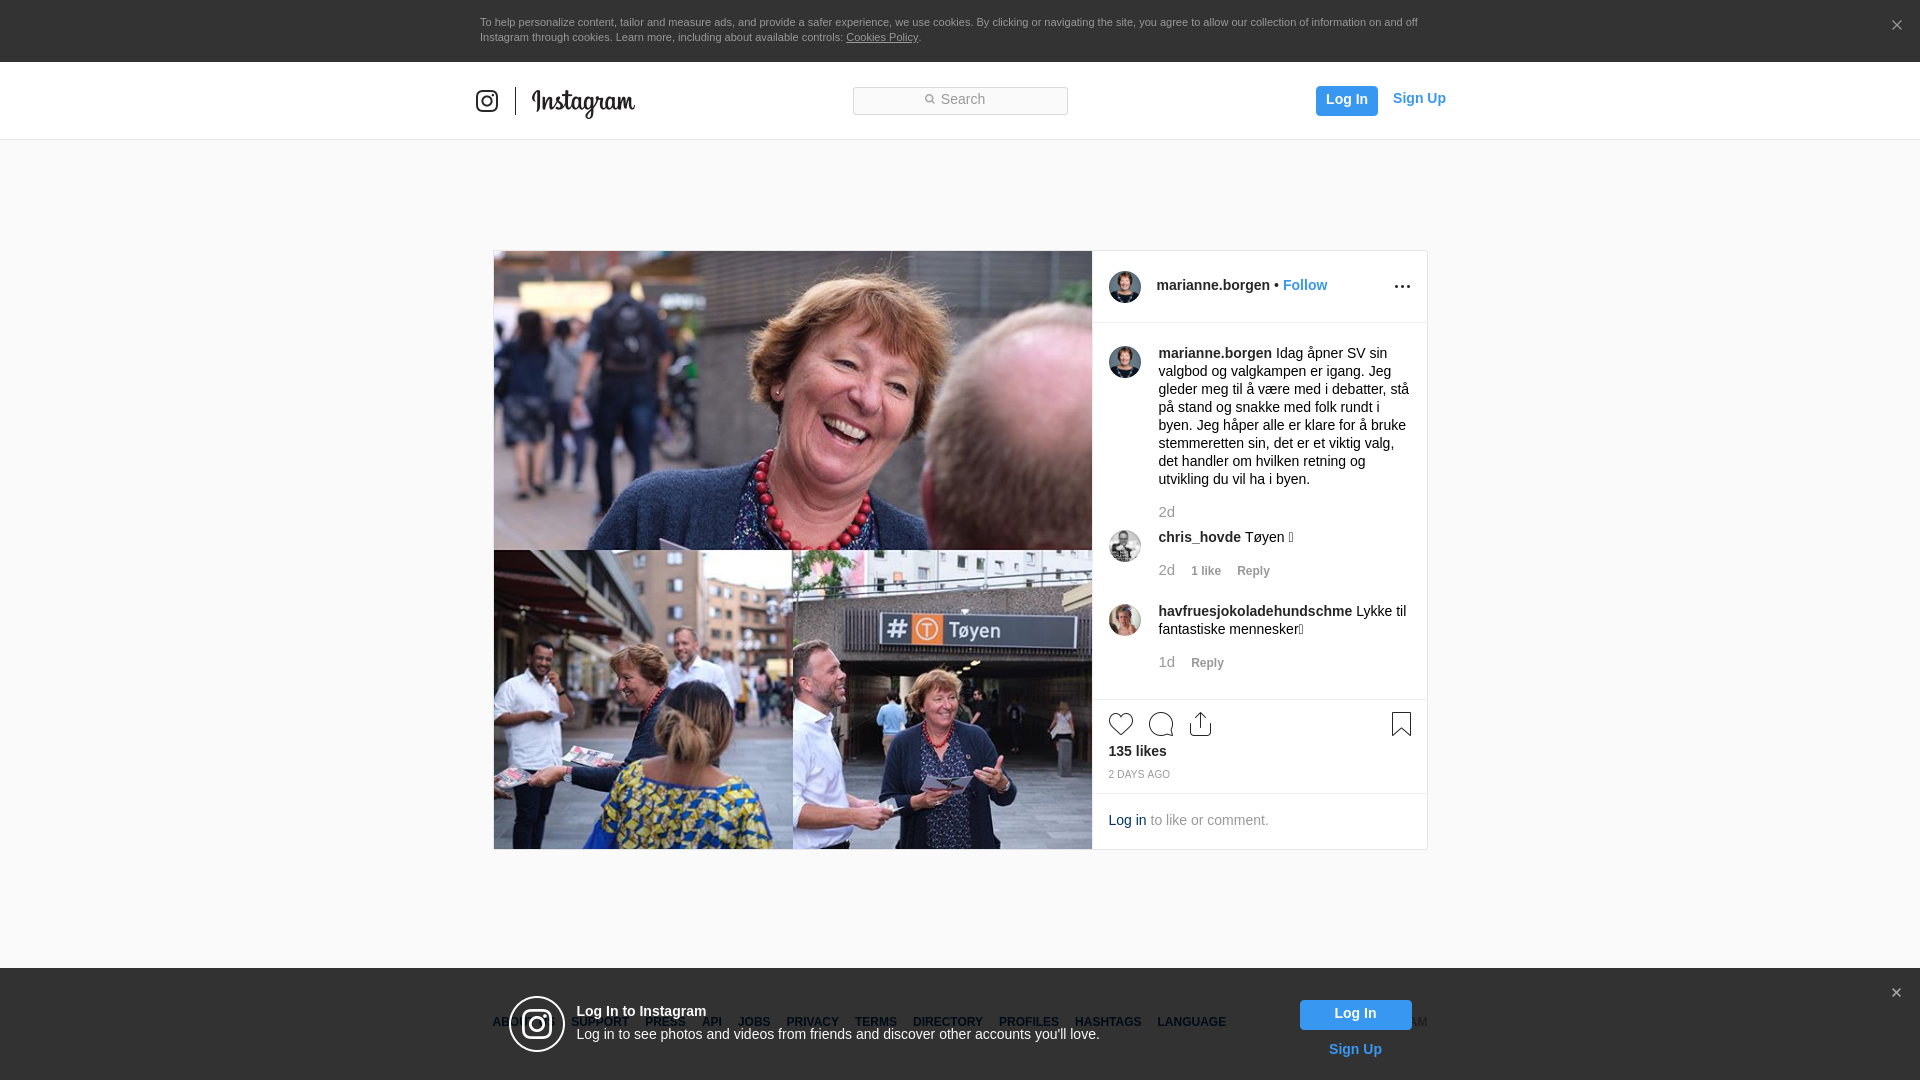1920x1080 pixels.
Task: Click the Instagram camera glyph logo
Action: tap(487, 101)
